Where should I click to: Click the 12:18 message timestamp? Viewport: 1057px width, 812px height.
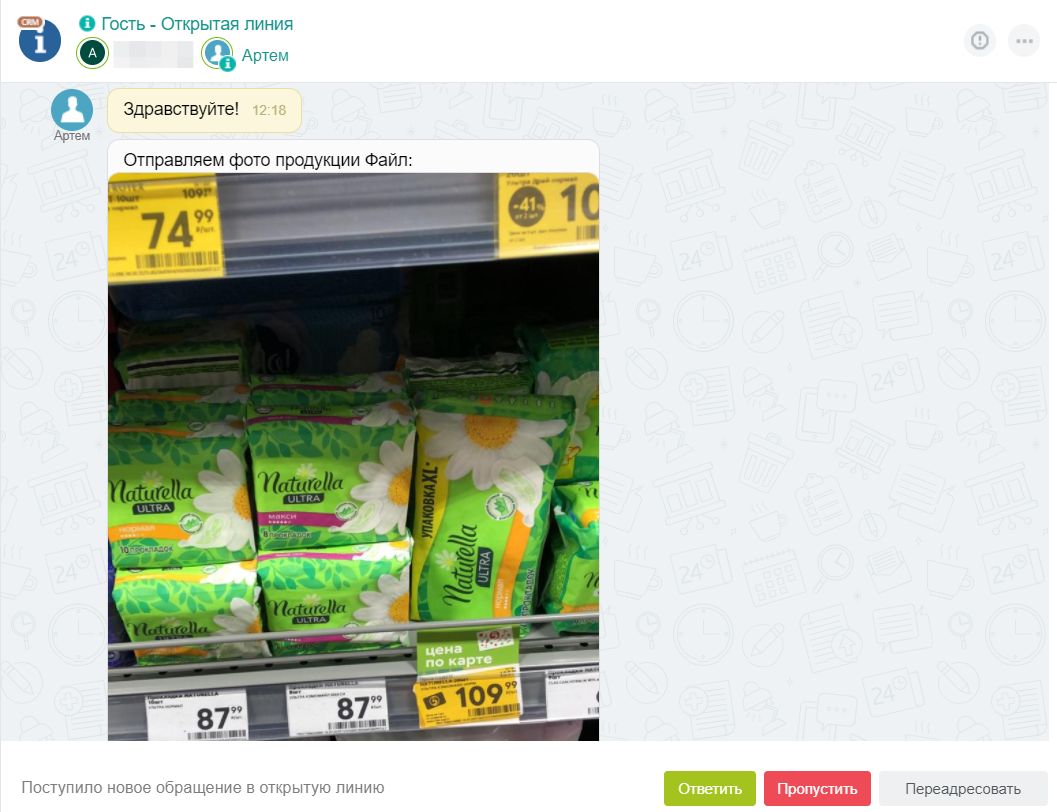pyautogui.click(x=269, y=111)
